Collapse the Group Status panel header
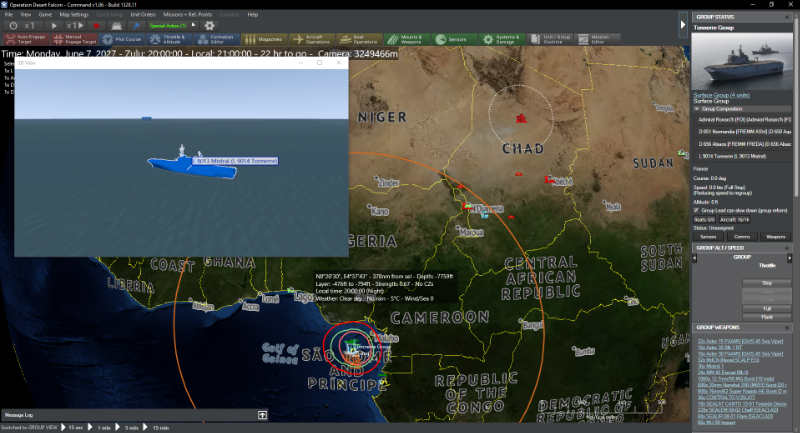 pyautogui.click(x=786, y=17)
